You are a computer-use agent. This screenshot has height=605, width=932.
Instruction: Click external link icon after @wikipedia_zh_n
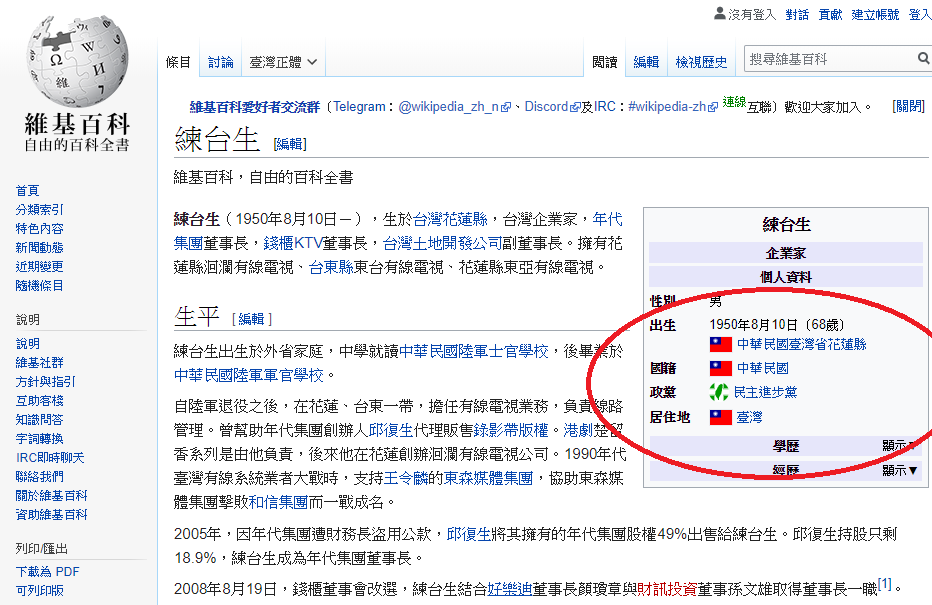(x=506, y=108)
